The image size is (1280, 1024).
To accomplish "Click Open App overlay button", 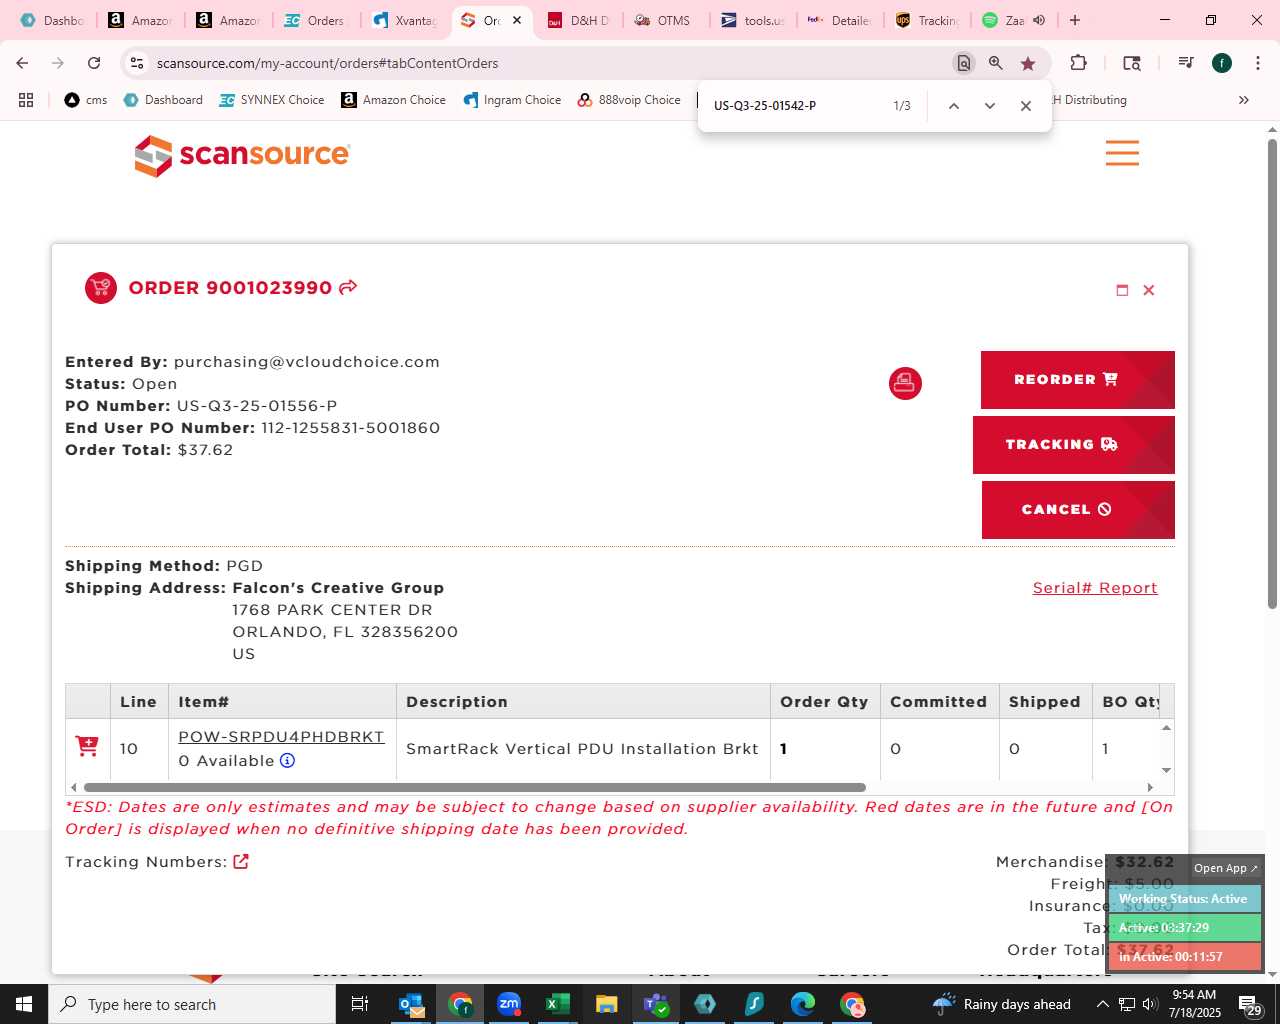I will [x=1225, y=868].
